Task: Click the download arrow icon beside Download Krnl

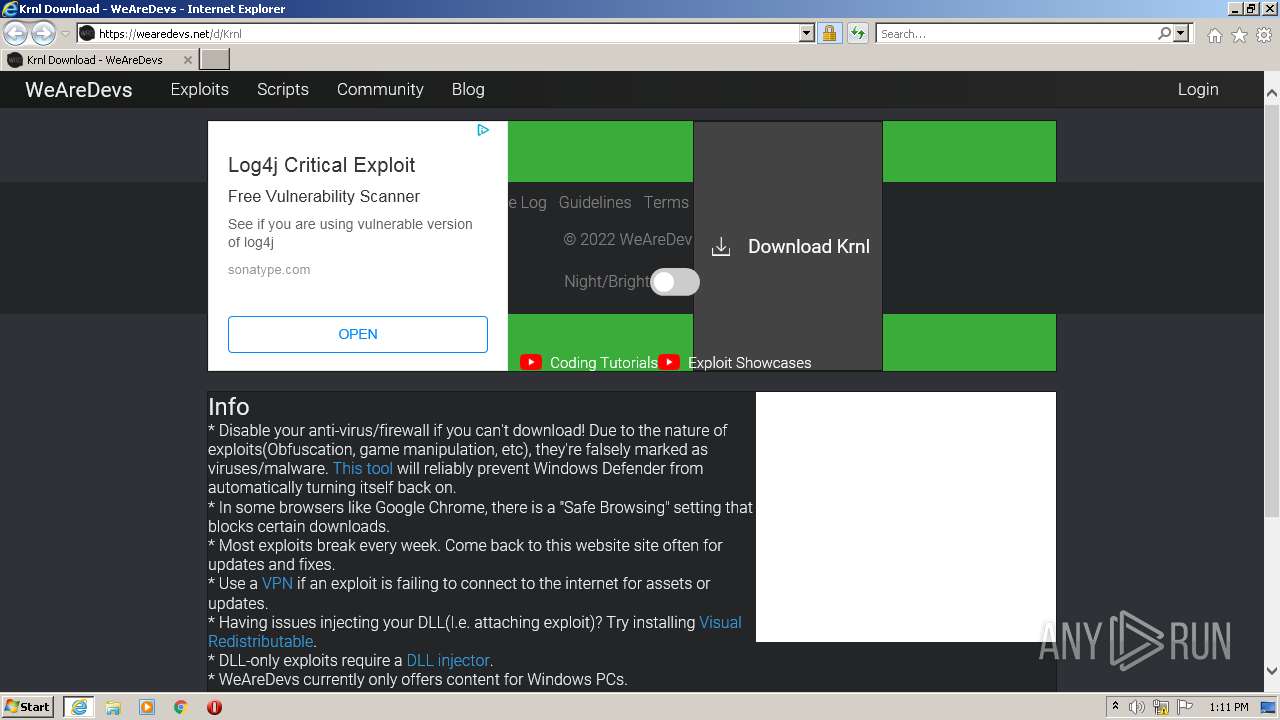Action: 721,247
